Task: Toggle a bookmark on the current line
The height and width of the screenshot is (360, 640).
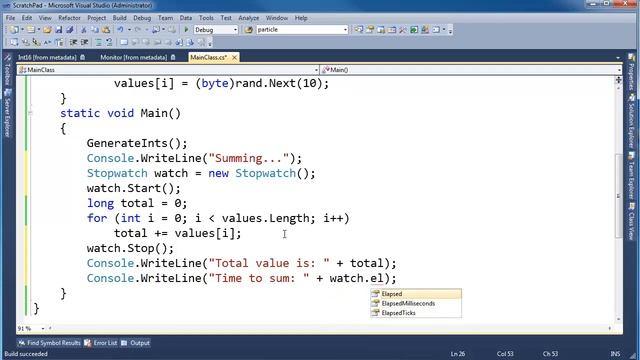Action: click(124, 42)
